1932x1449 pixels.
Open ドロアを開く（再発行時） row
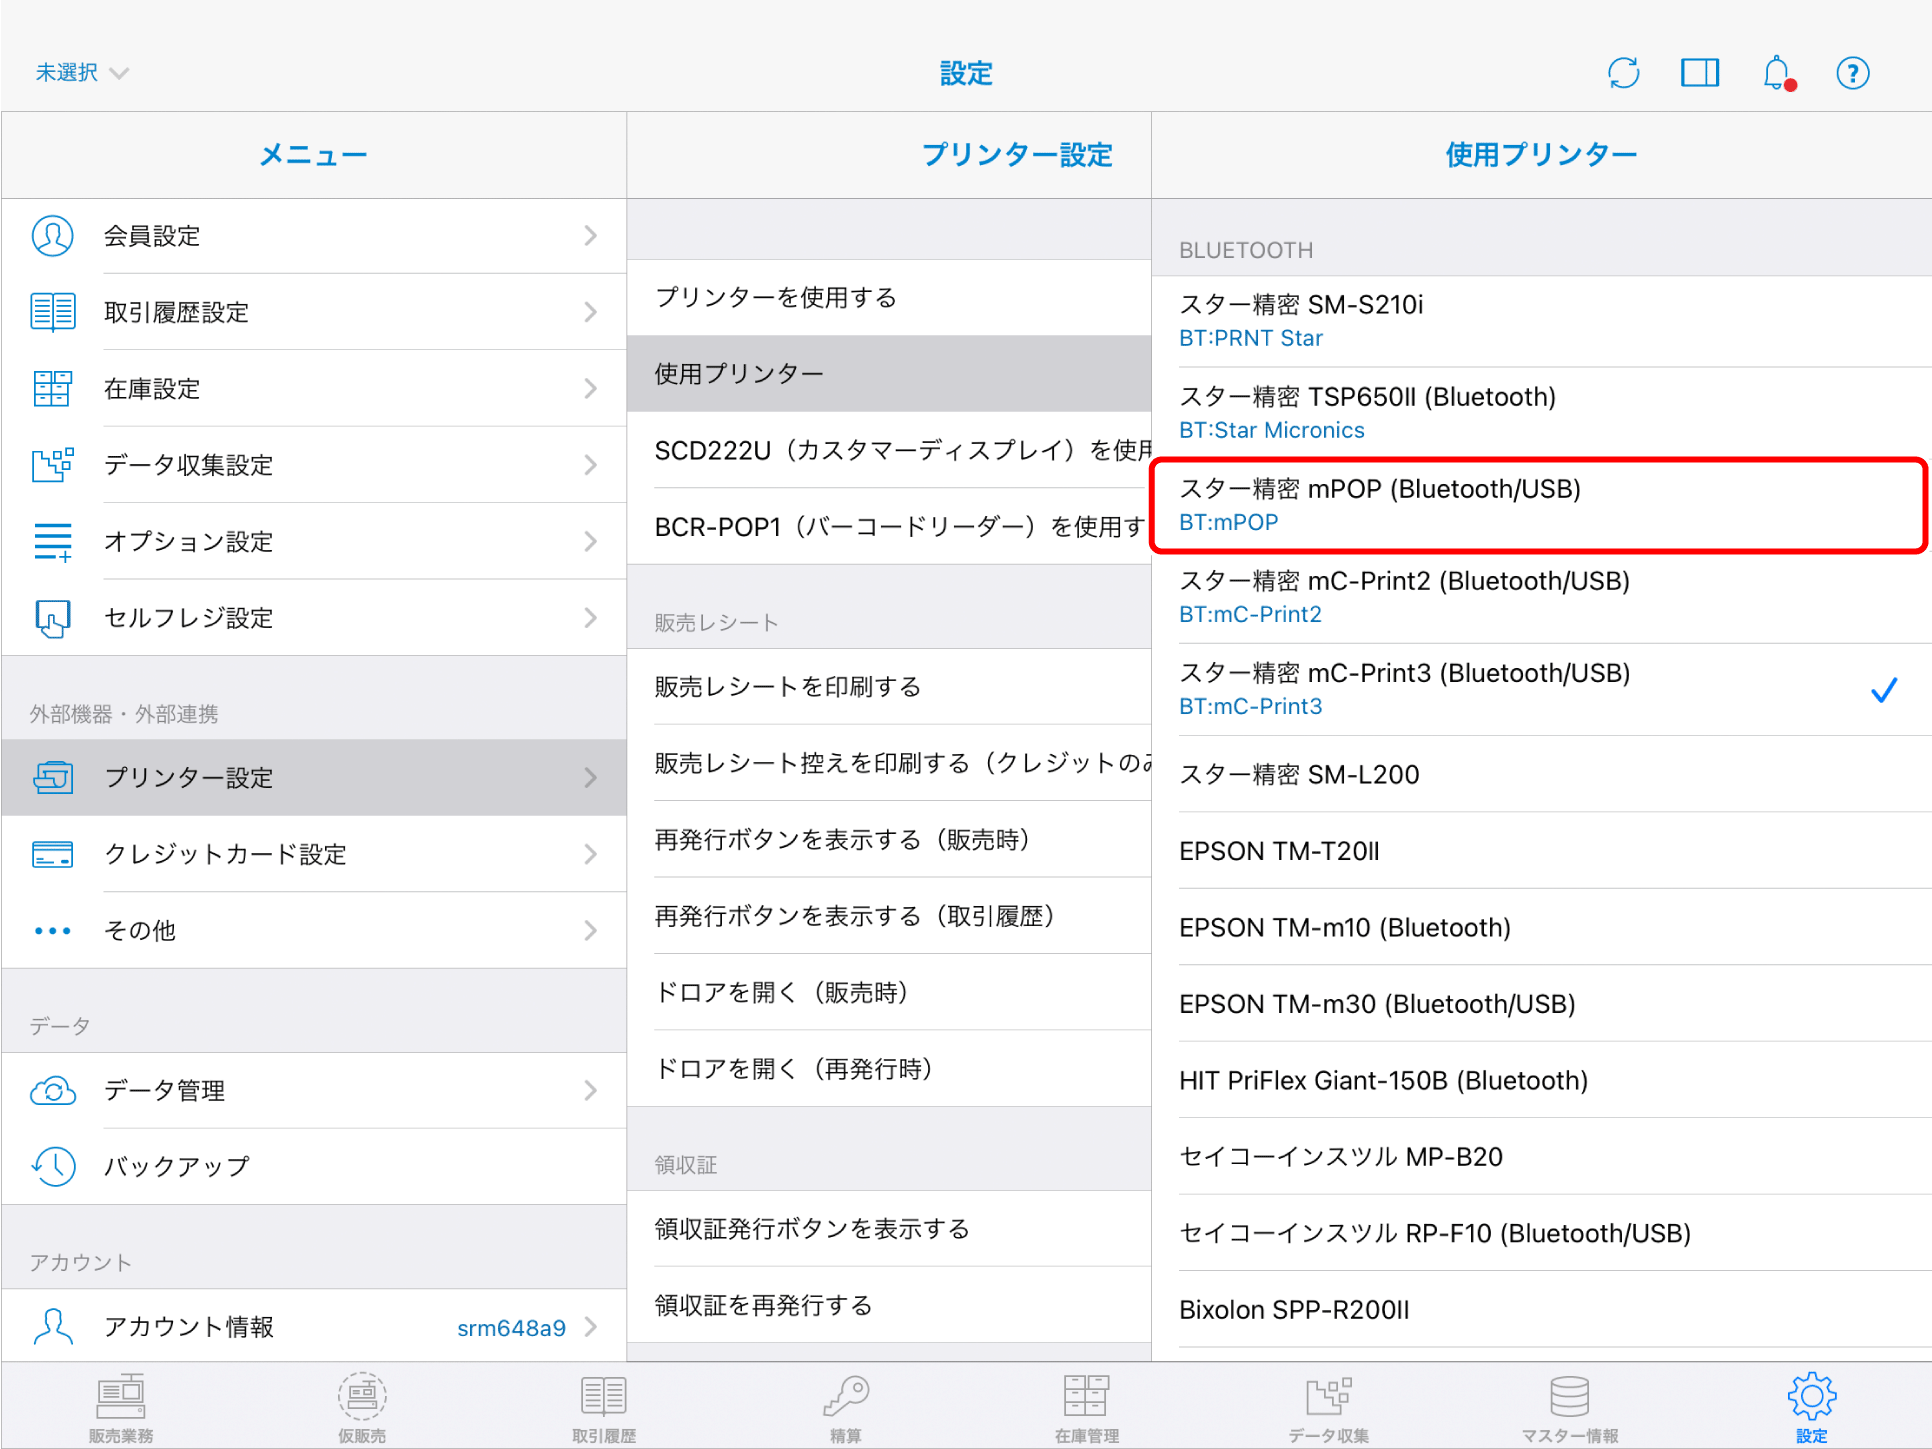[889, 1069]
